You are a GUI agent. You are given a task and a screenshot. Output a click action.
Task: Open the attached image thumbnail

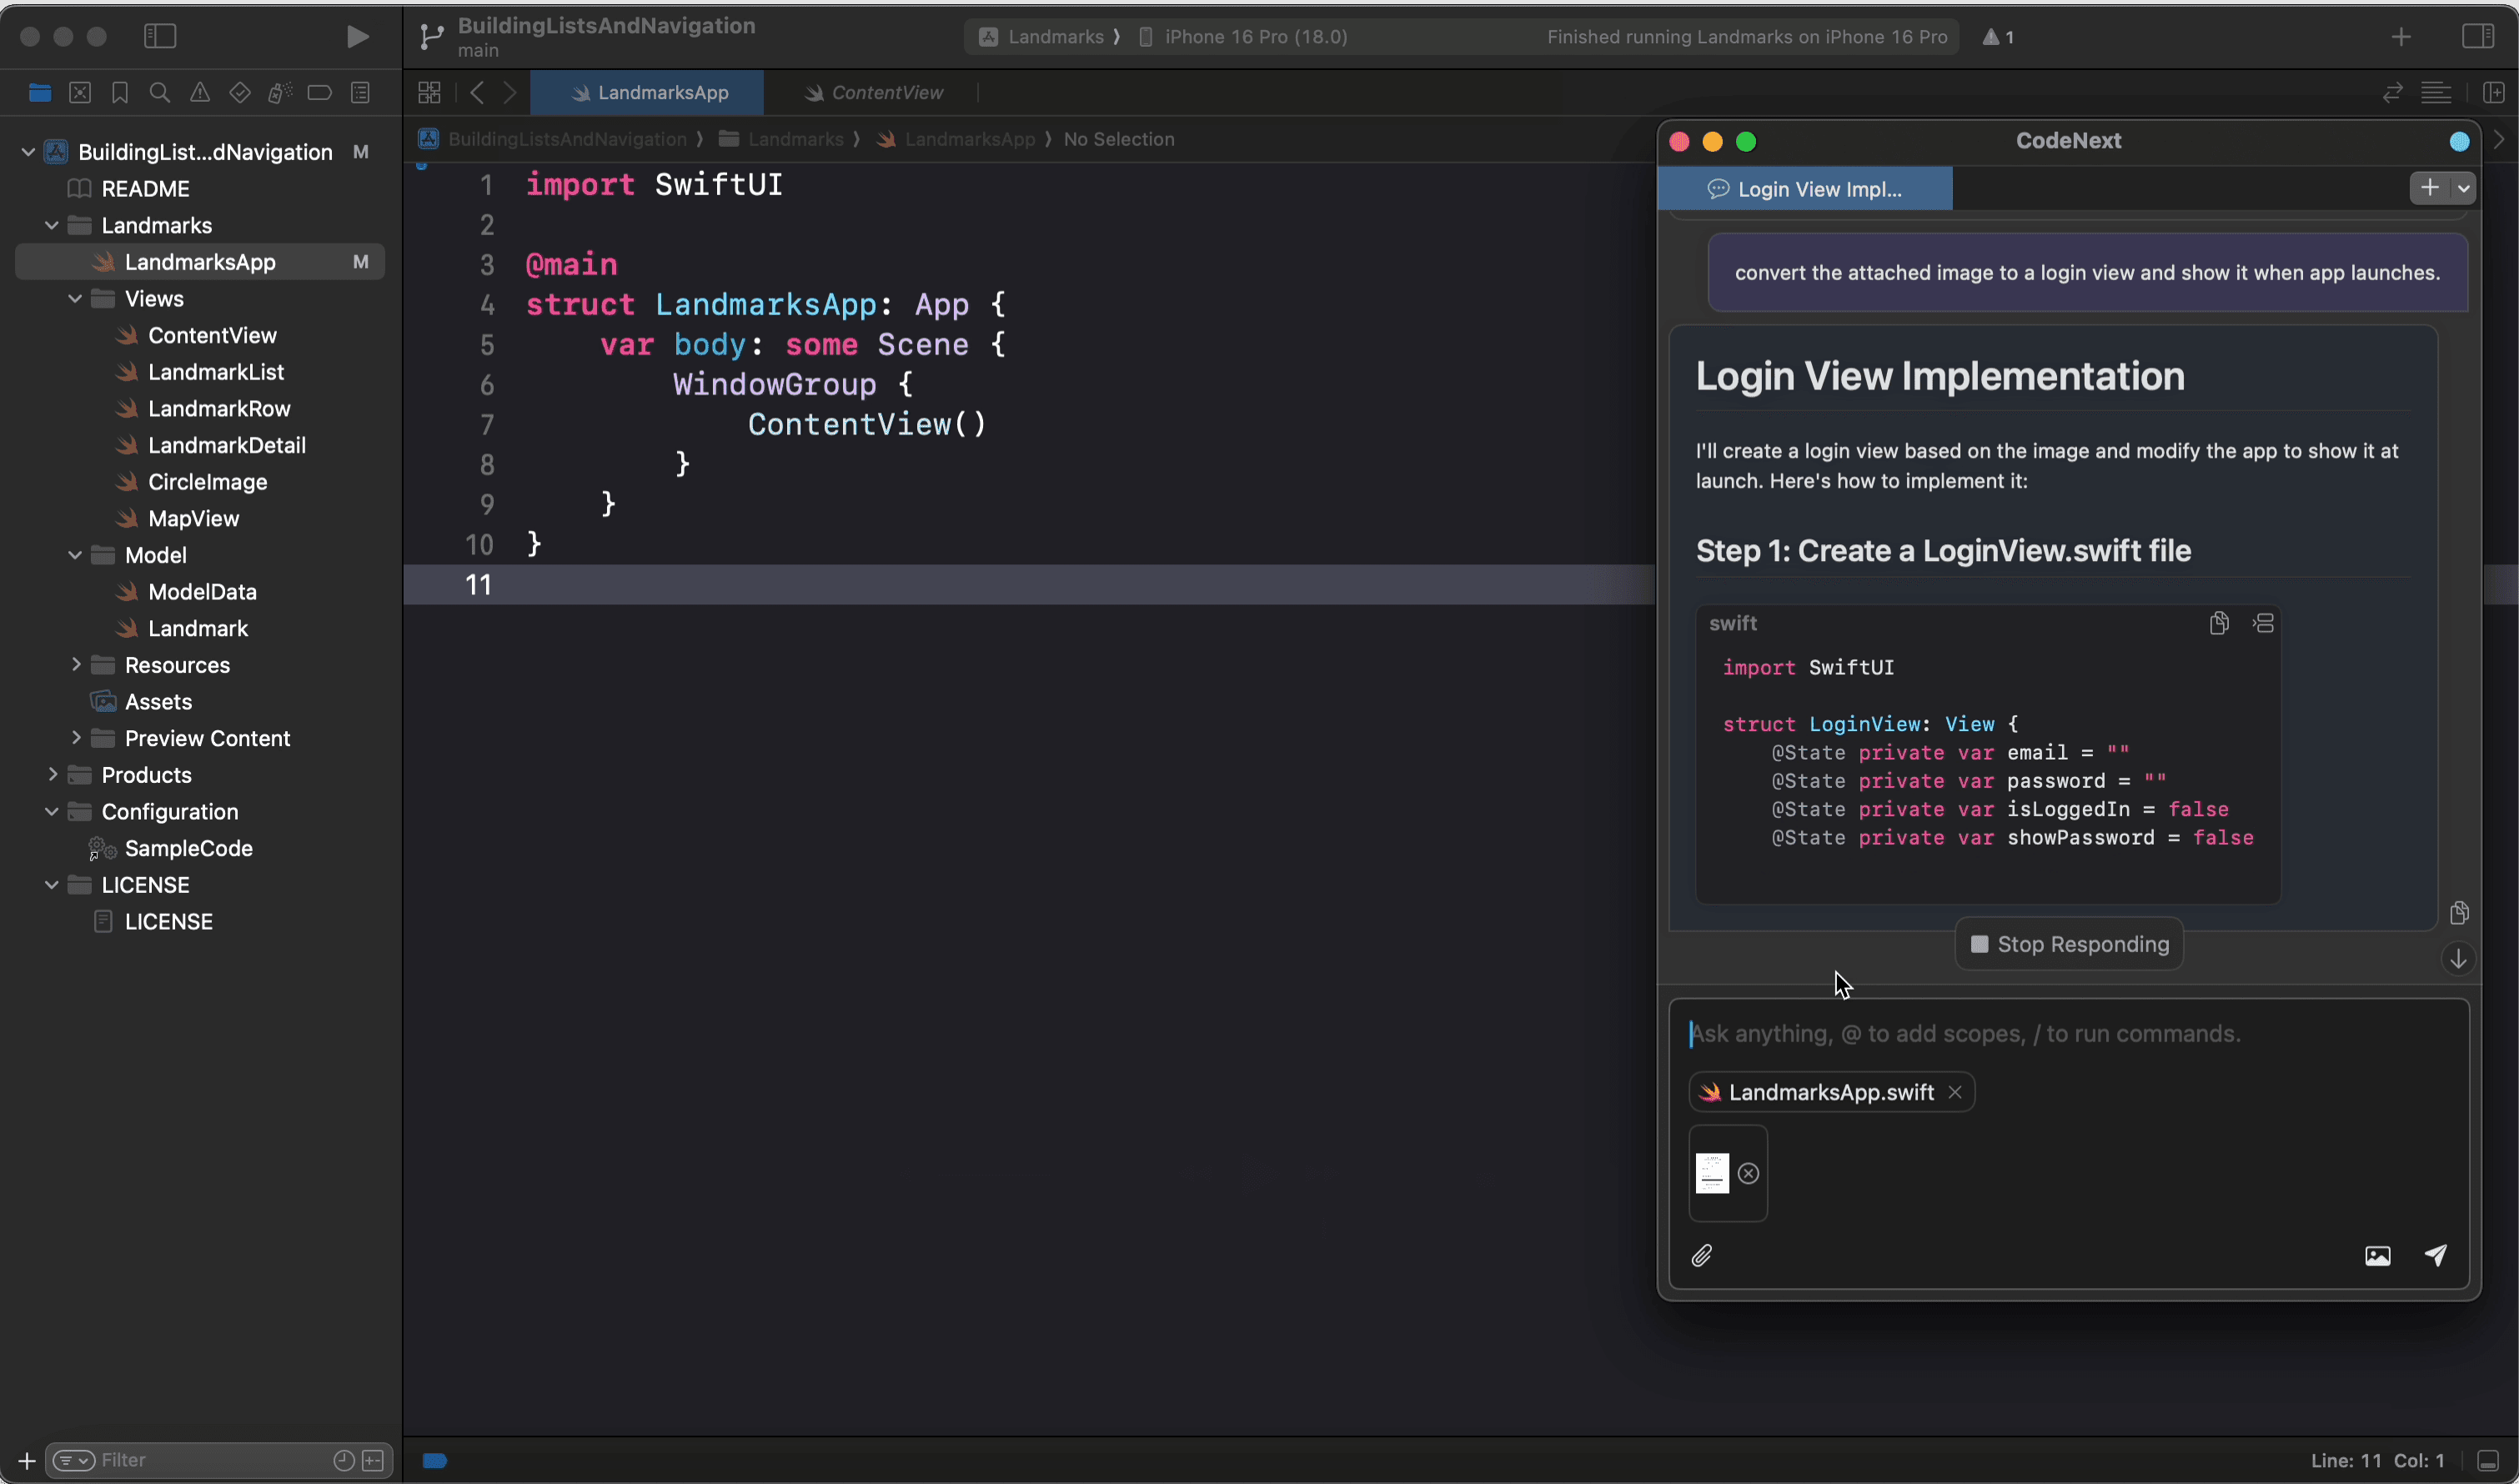tap(1712, 1173)
